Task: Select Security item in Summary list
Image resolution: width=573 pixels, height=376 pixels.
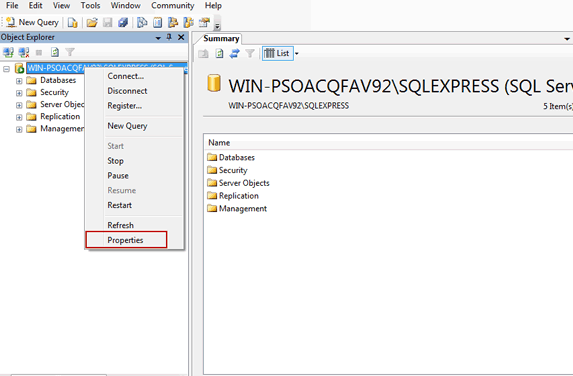Action: pos(228,170)
